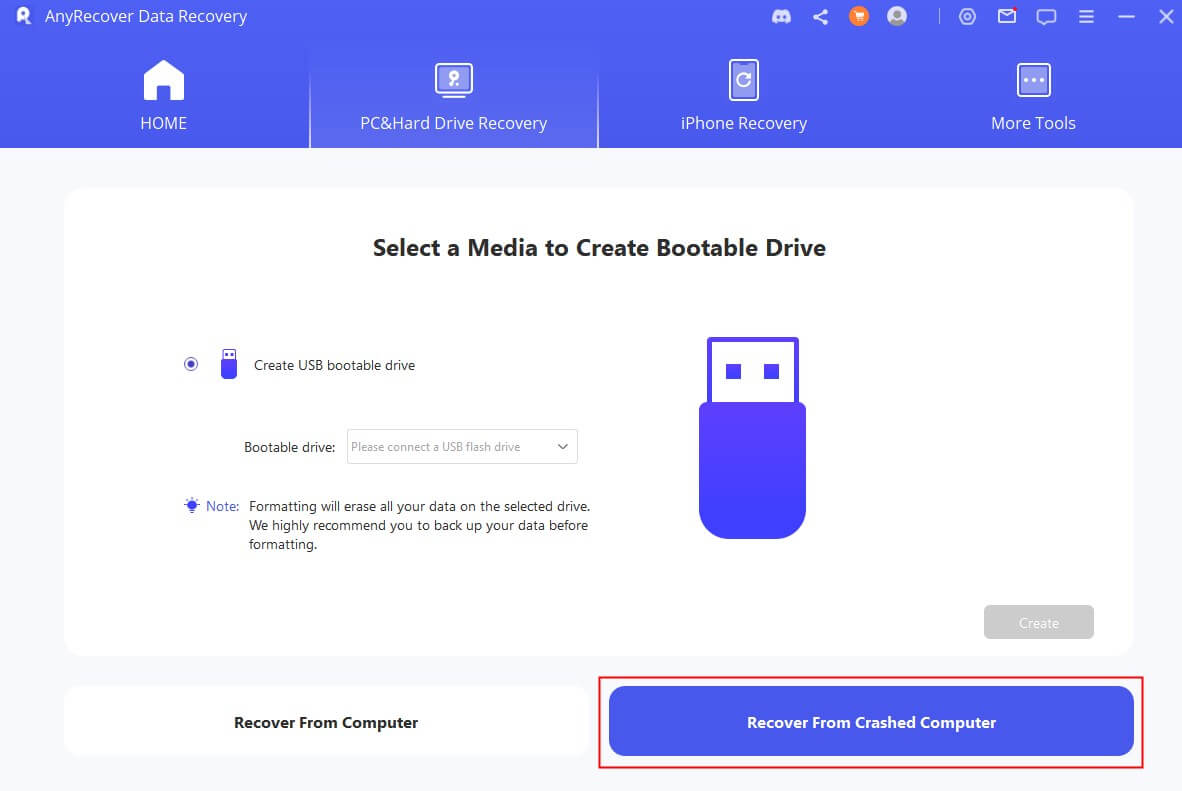Expand the Bootable drive dropdown
The image size is (1182, 791).
[462, 447]
